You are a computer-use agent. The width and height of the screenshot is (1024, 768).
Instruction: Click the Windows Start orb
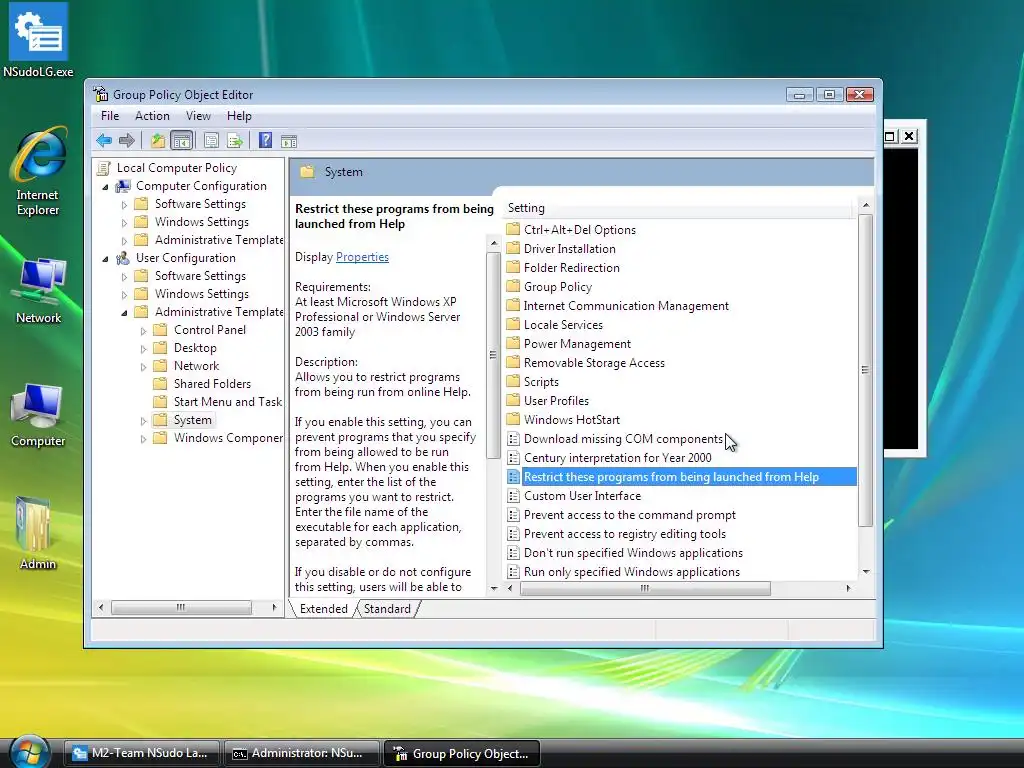(x=29, y=752)
